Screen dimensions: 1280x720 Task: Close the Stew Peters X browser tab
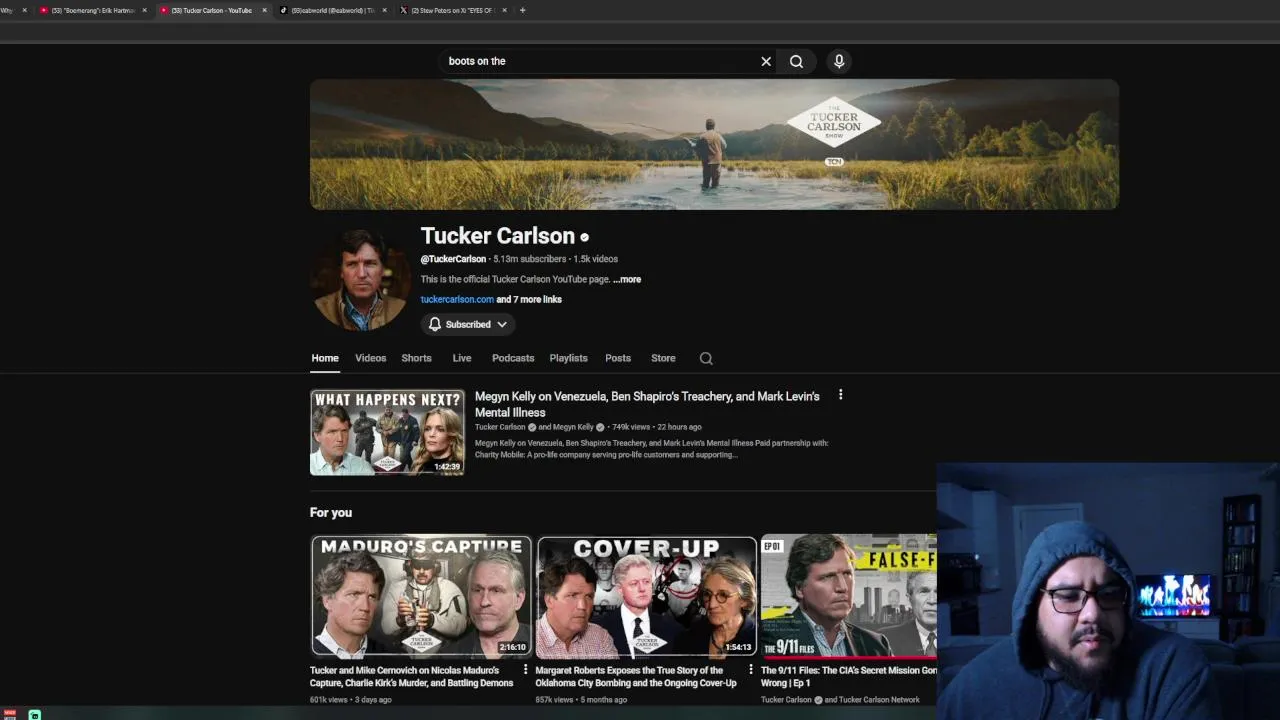click(504, 10)
